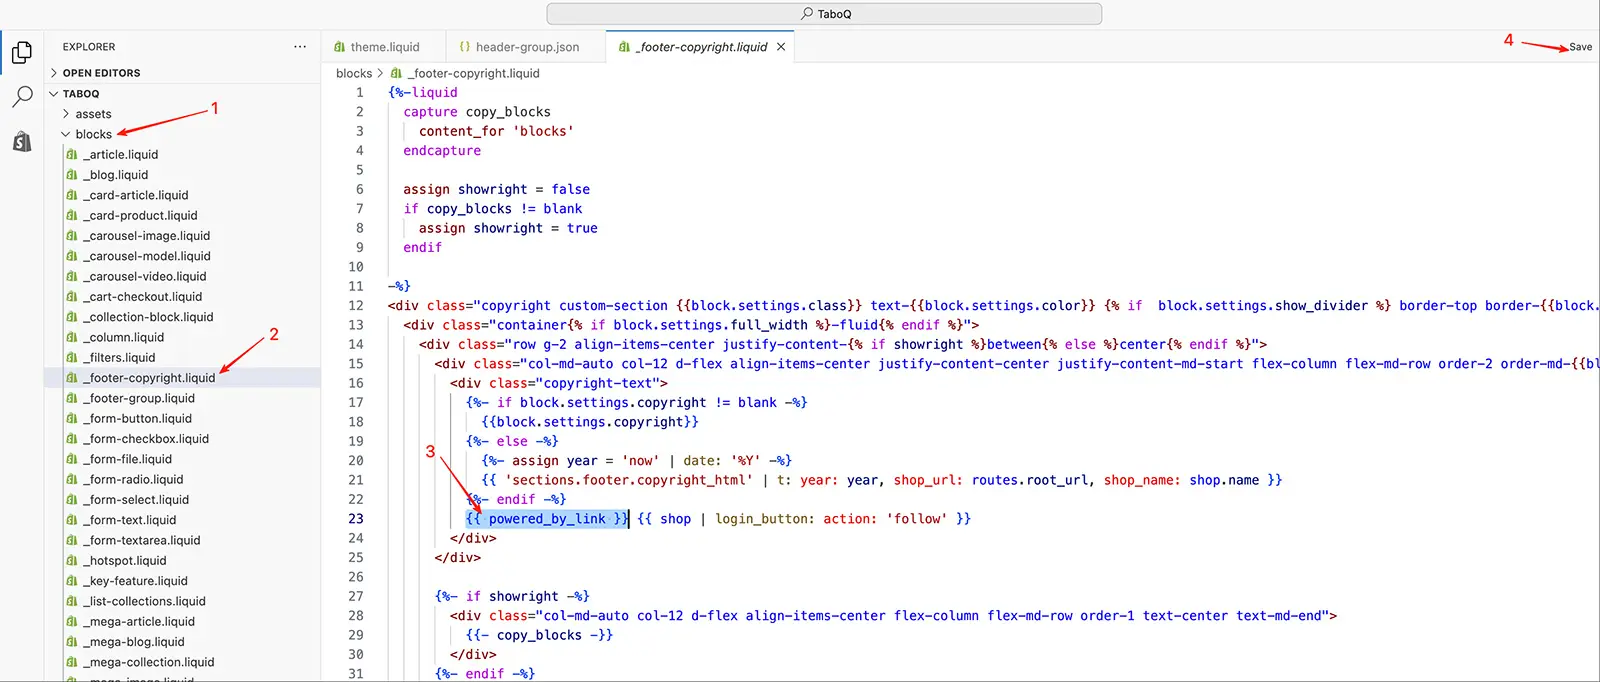The width and height of the screenshot is (1600, 682).
Task: Click 'assign showright = false' on line 6
Action: tap(496, 190)
